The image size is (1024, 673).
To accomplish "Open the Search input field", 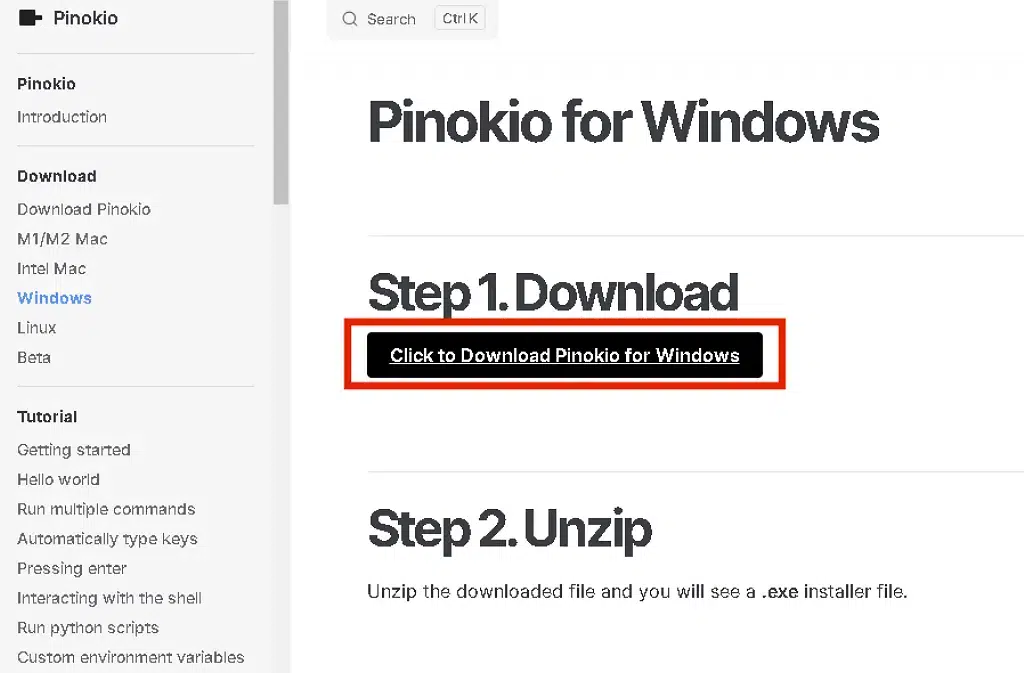I will click(x=391, y=19).
